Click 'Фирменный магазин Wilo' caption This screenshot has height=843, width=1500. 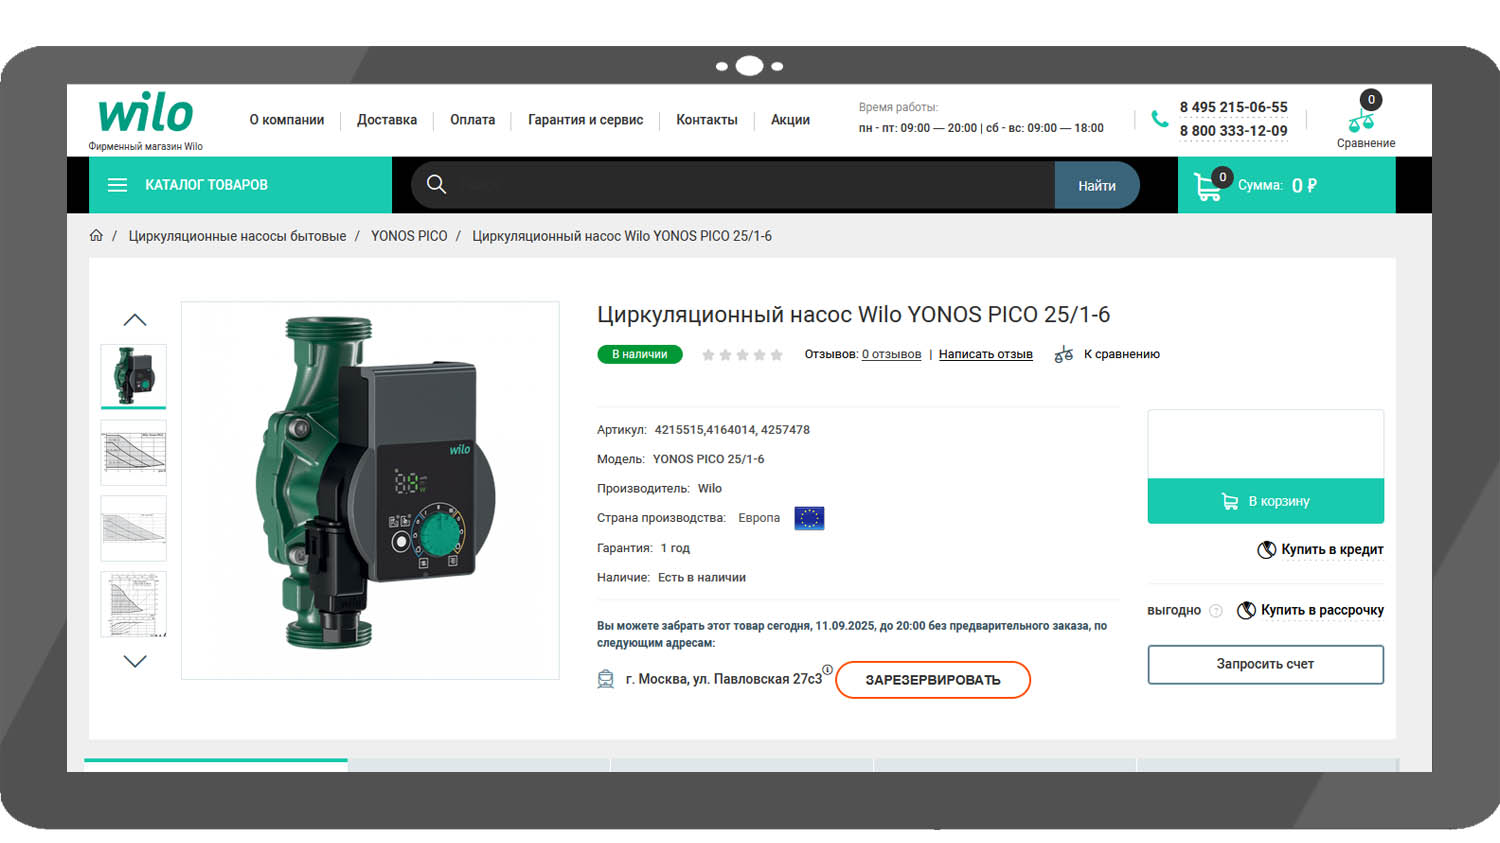pos(145,146)
